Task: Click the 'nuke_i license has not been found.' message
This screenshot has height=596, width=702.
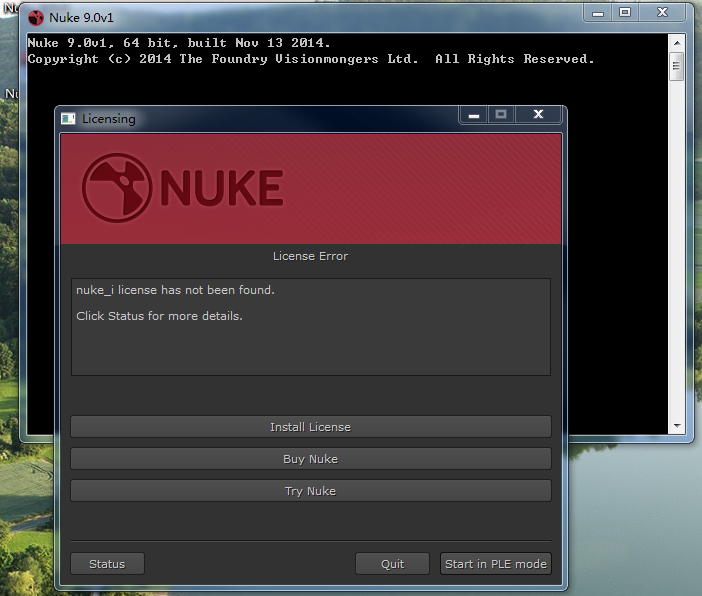Action: (175, 290)
